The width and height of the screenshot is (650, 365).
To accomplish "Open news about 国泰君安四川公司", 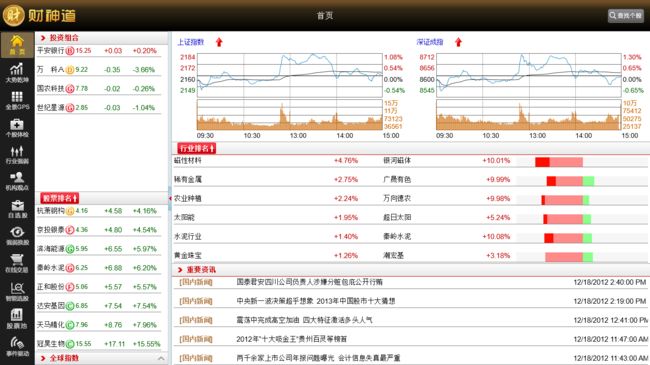I will 309,282.
